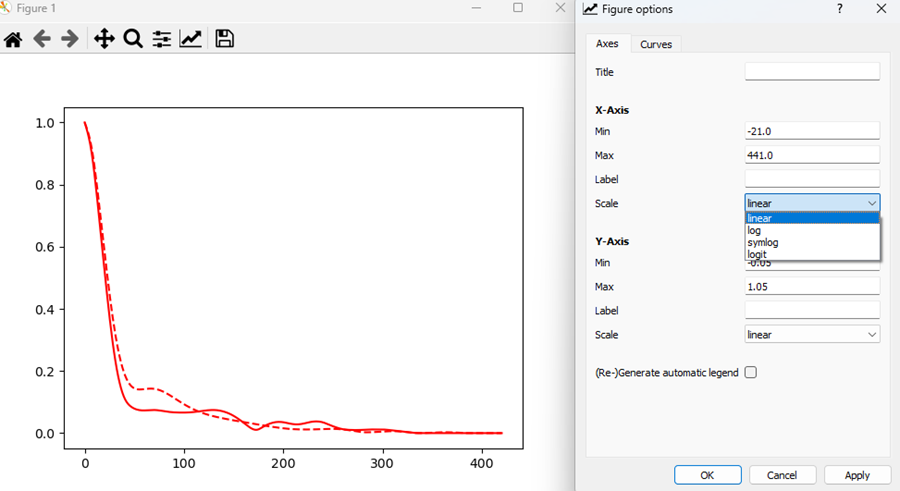Click the Cancel button
Image resolution: width=900 pixels, height=491 pixels.
tap(783, 475)
